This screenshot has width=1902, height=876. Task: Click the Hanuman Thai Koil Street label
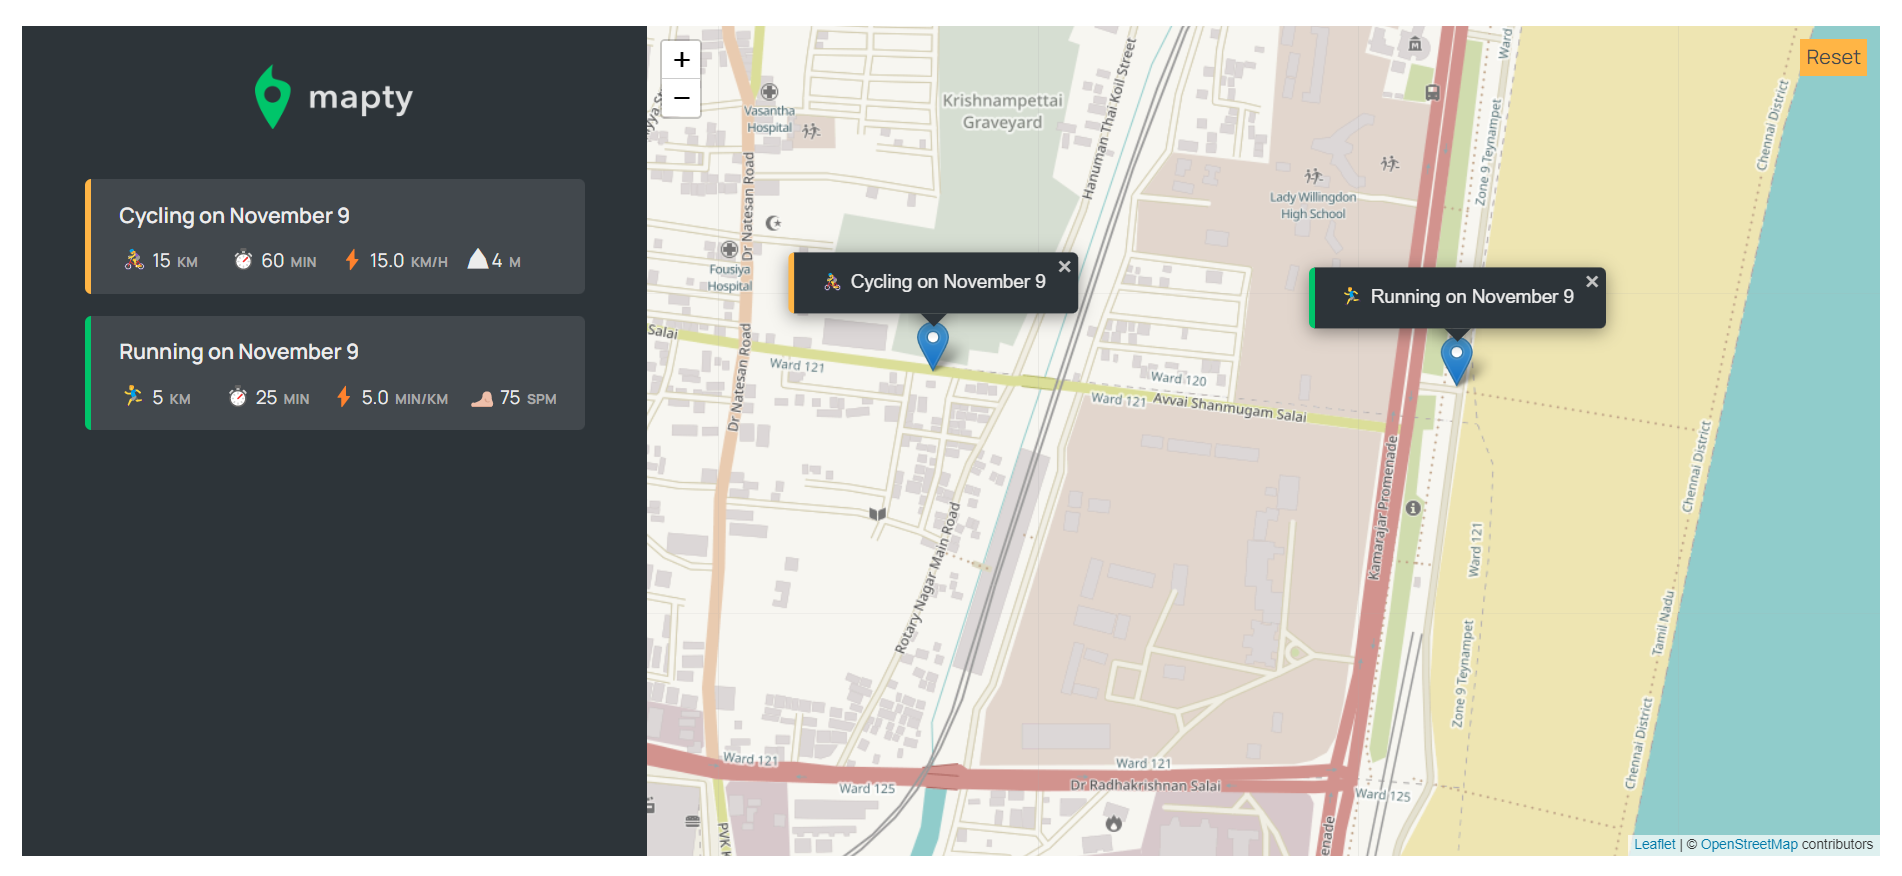(1109, 118)
